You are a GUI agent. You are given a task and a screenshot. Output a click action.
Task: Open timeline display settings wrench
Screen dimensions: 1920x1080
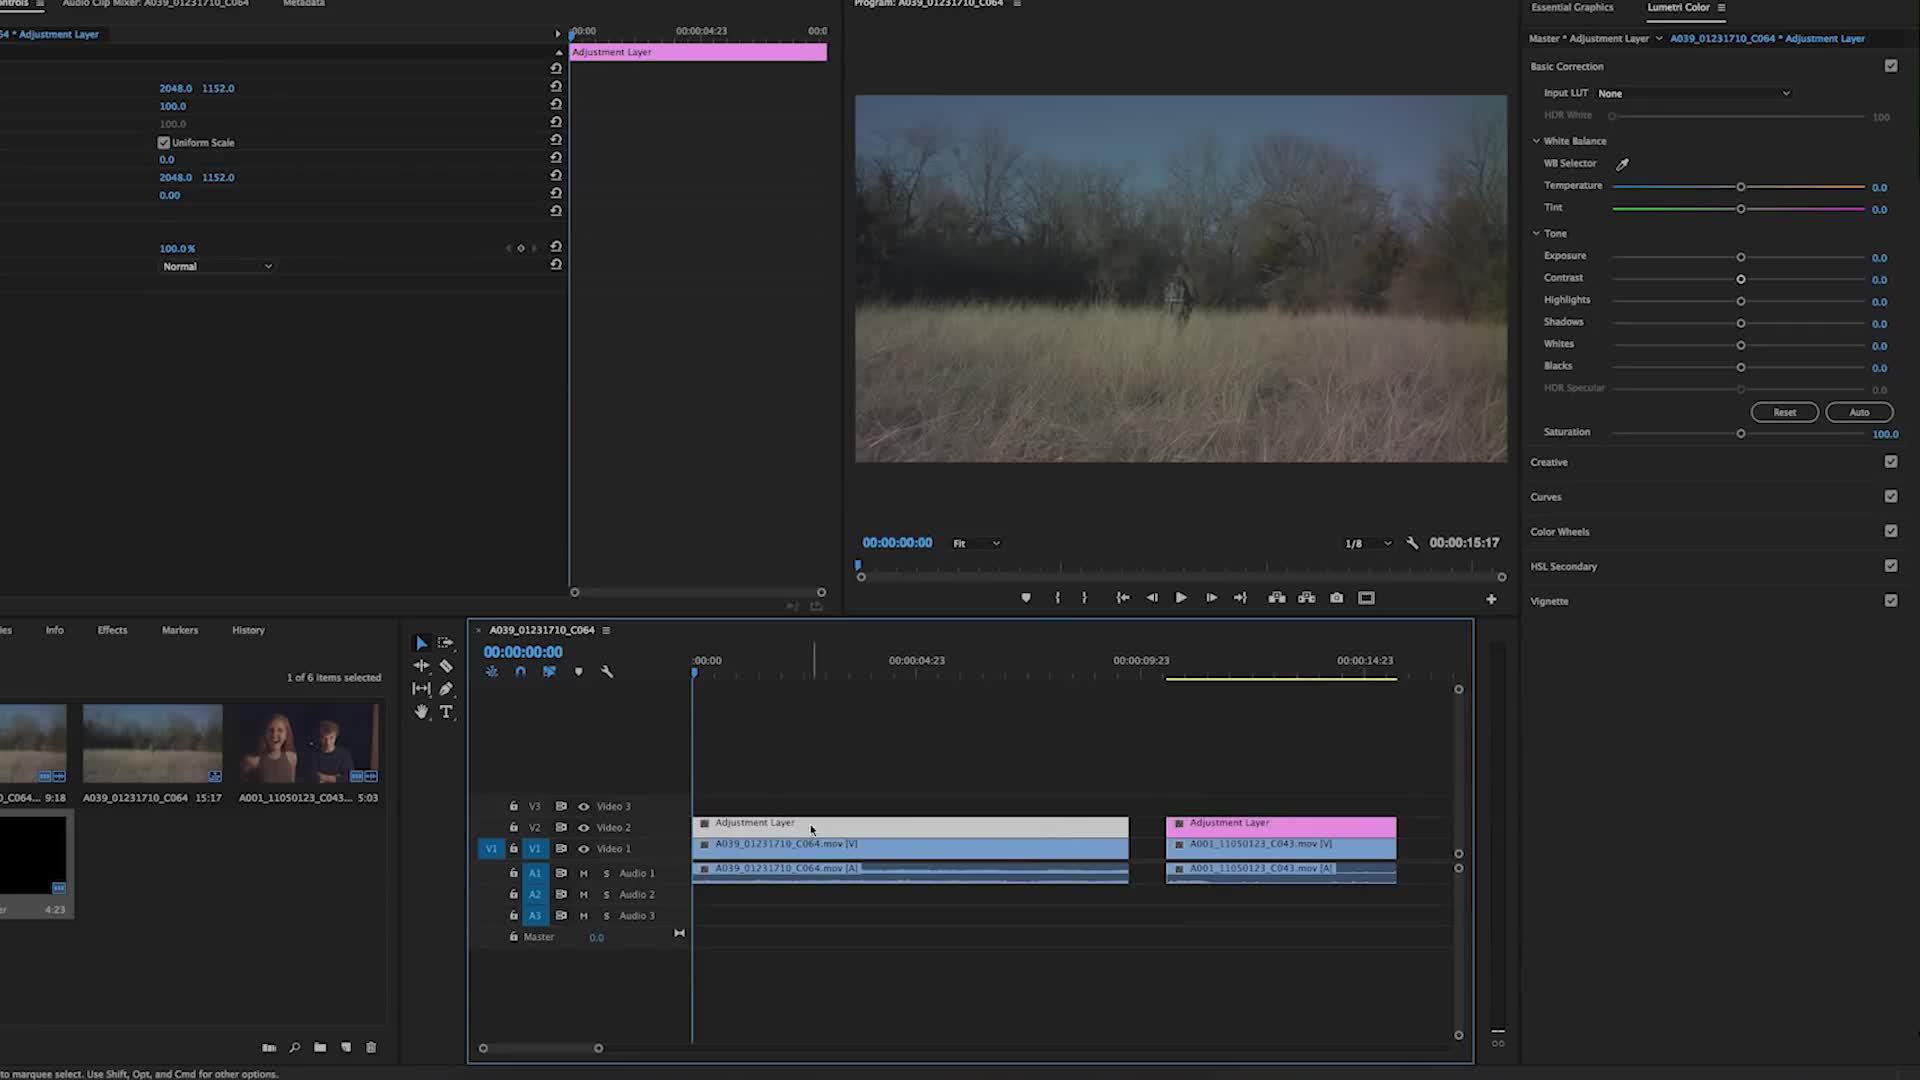tap(607, 672)
